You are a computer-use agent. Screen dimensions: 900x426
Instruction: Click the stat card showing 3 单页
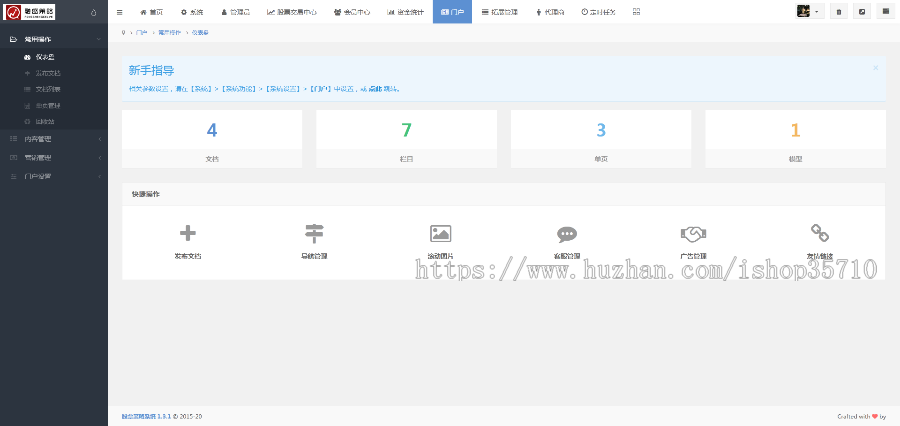click(x=601, y=139)
